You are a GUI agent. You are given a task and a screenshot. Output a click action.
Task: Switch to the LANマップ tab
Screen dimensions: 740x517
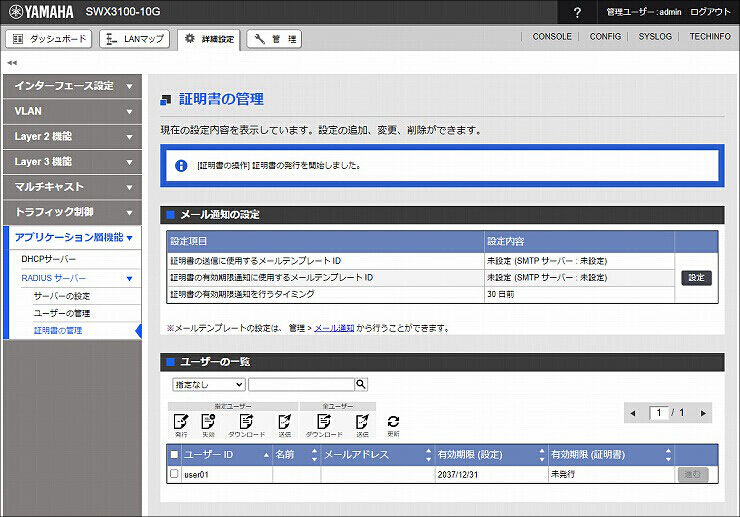pyautogui.click(x=135, y=39)
